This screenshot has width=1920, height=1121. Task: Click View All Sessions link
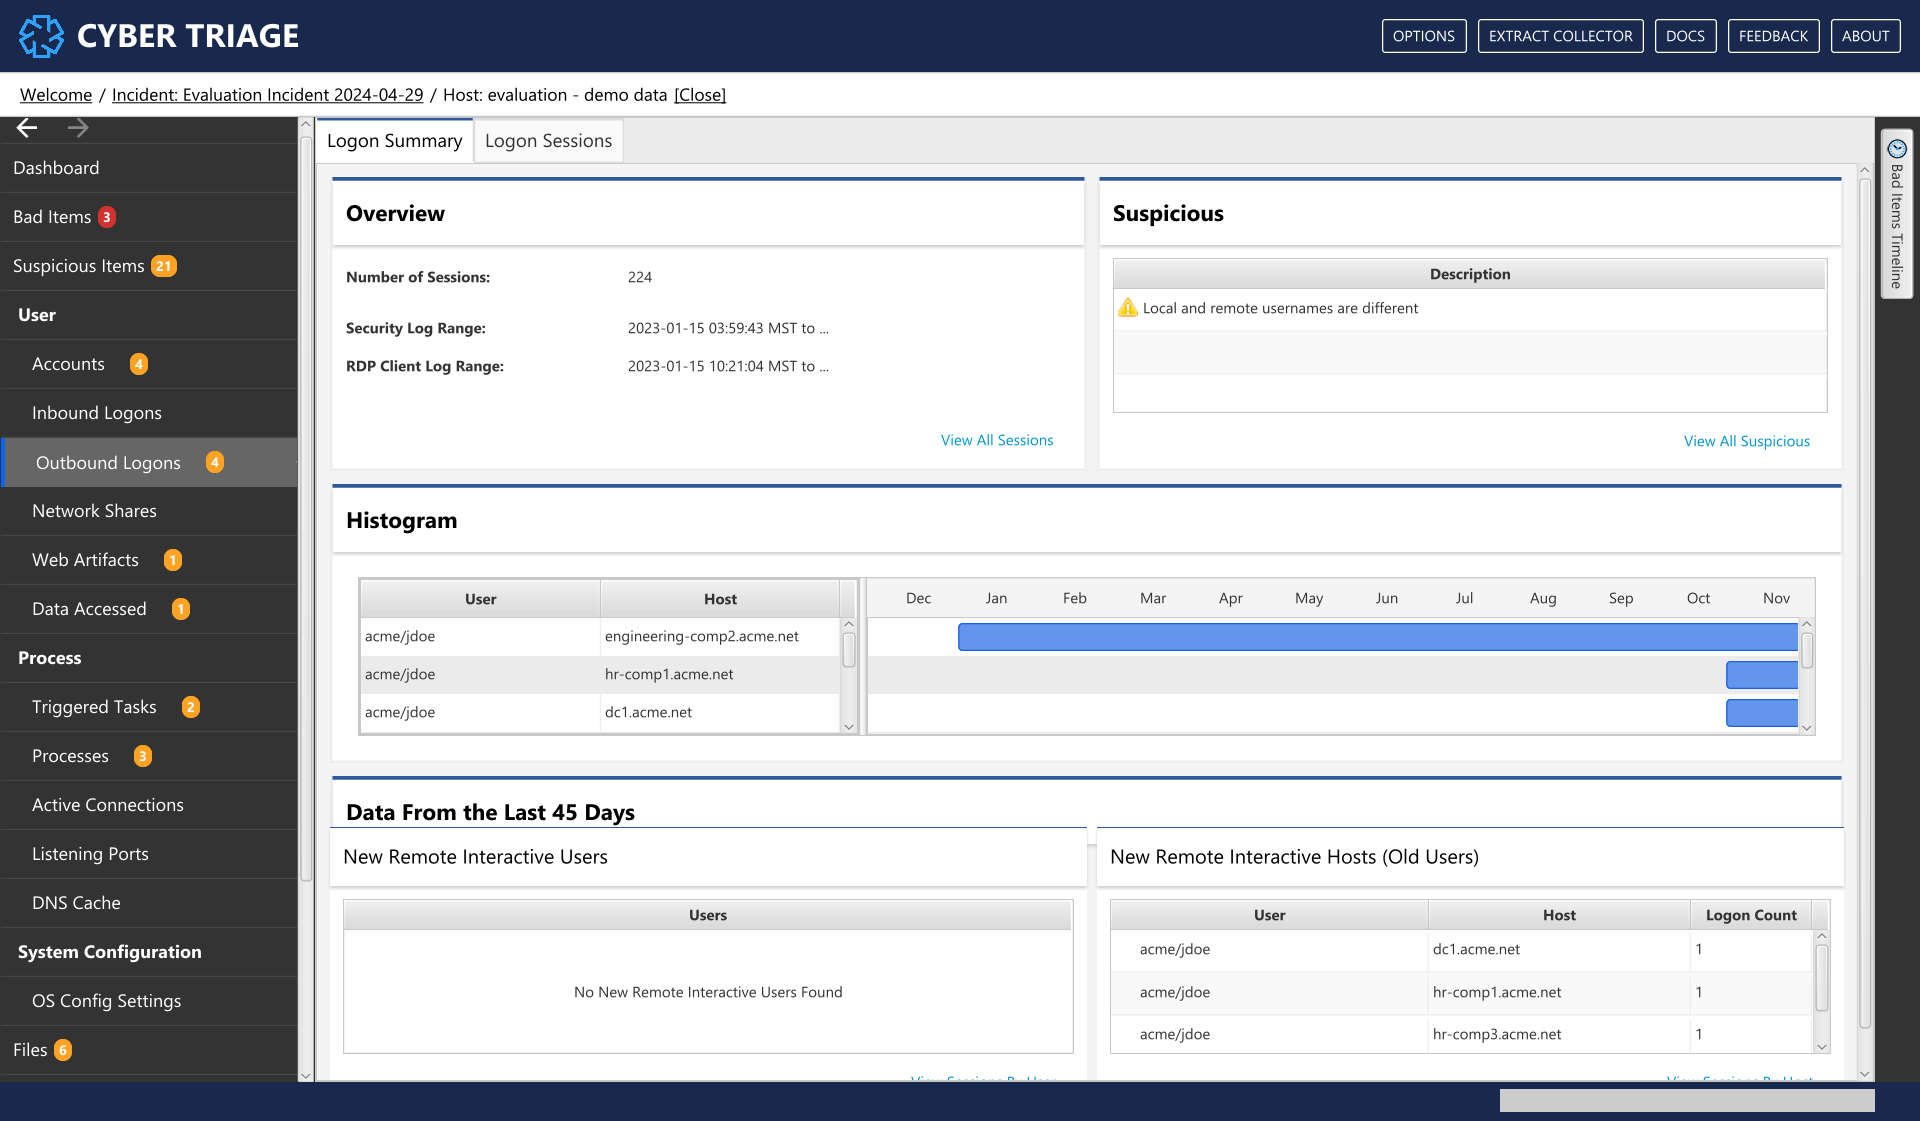(995, 439)
